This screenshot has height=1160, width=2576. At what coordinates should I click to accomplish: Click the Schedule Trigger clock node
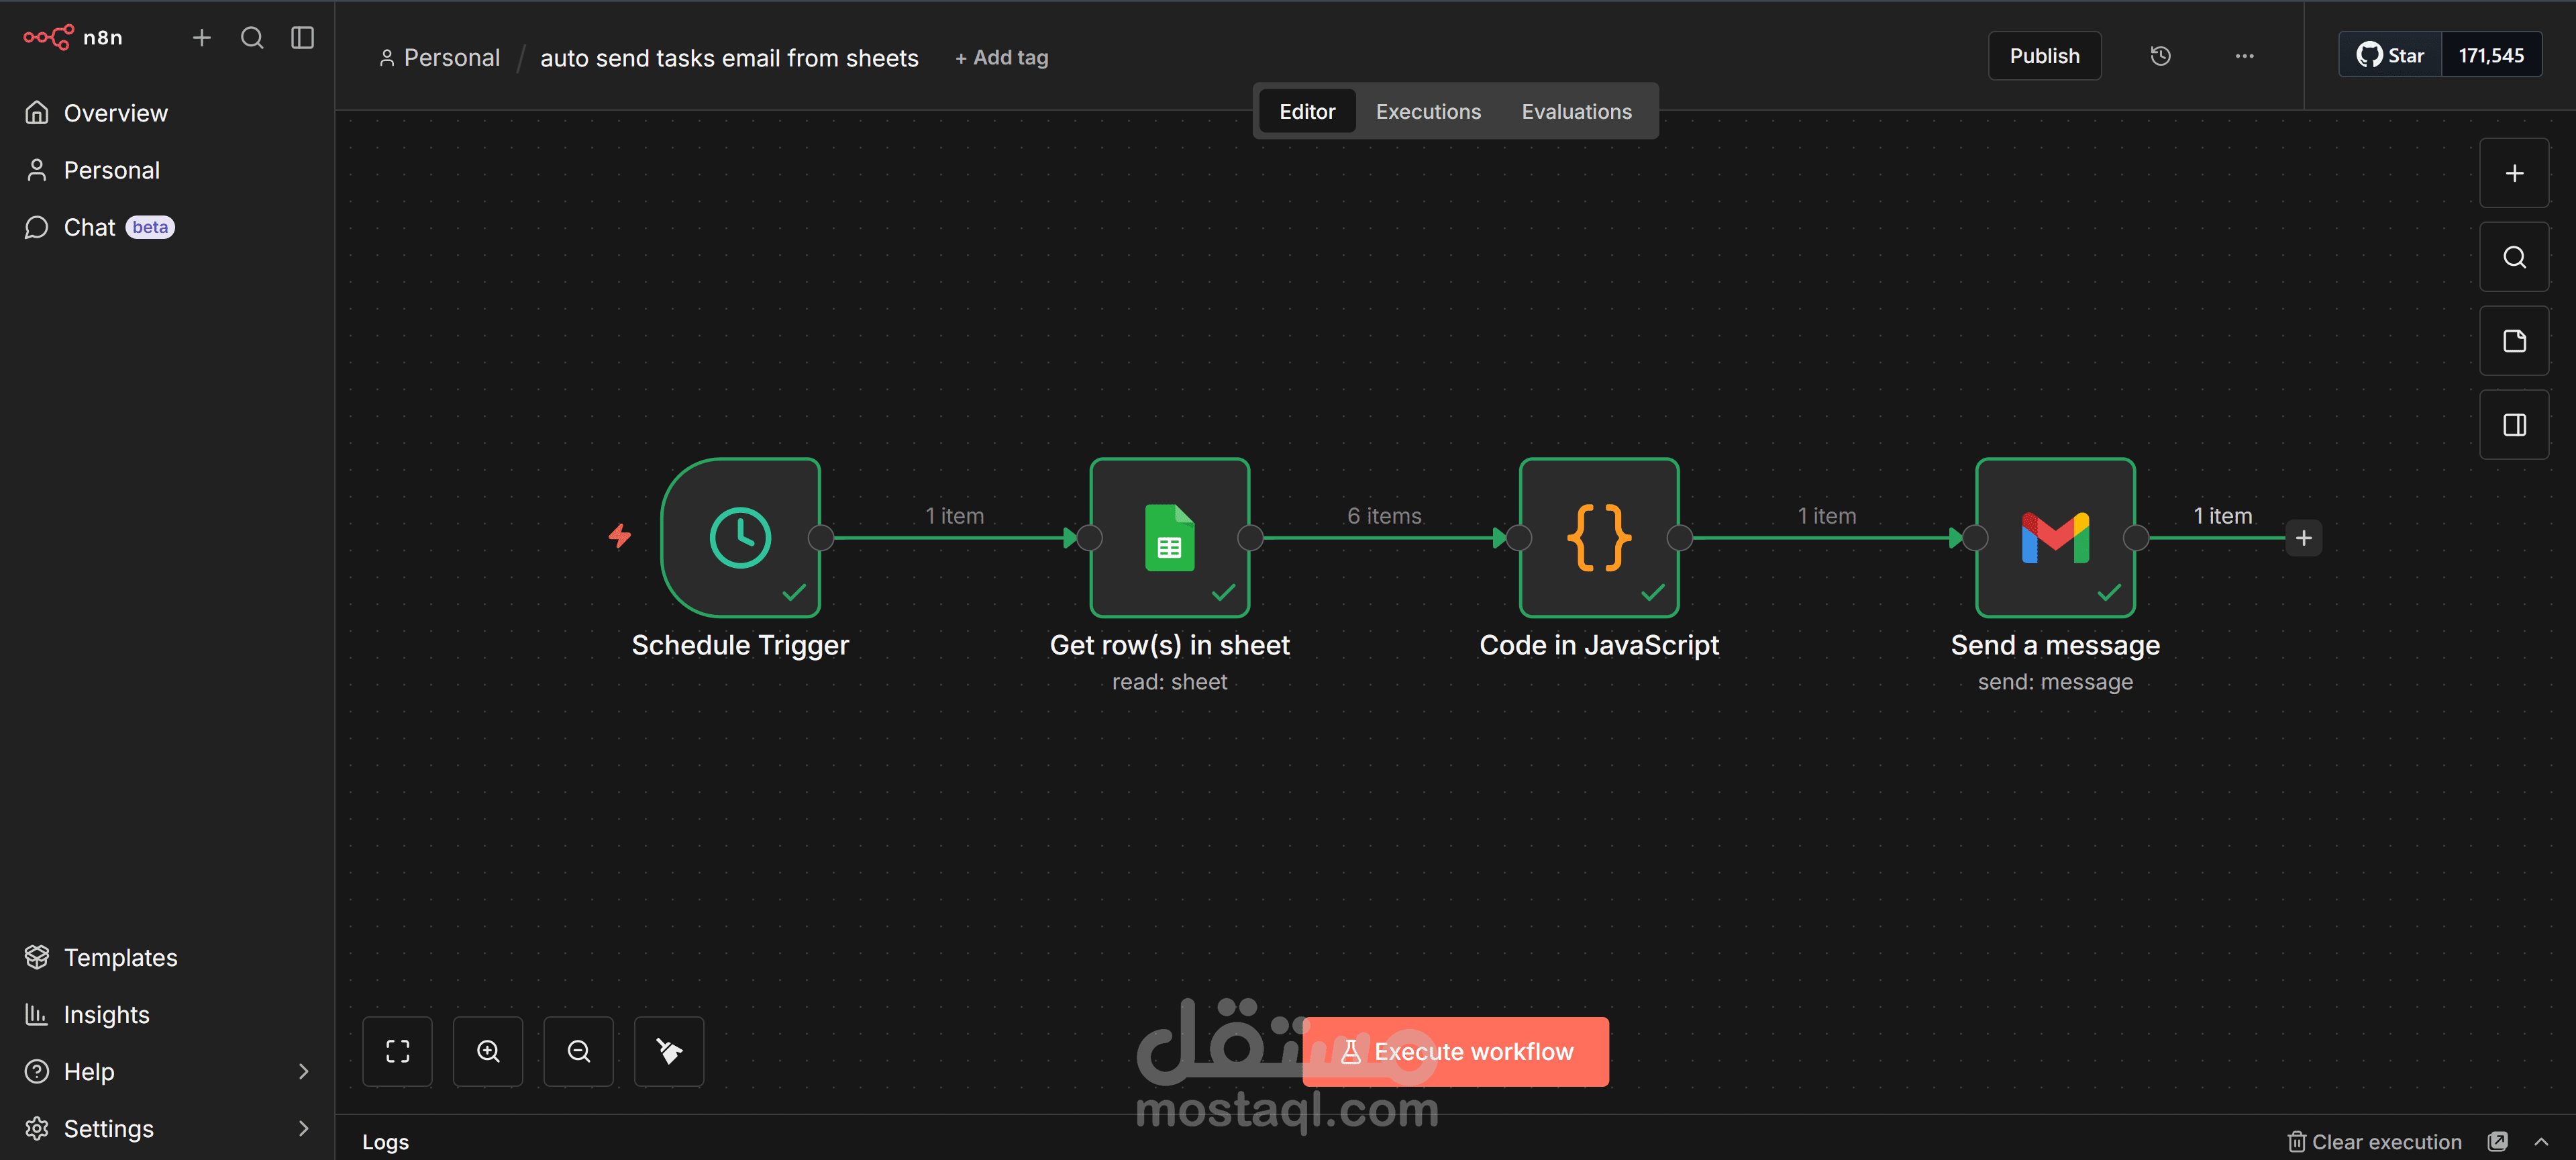[x=740, y=537]
